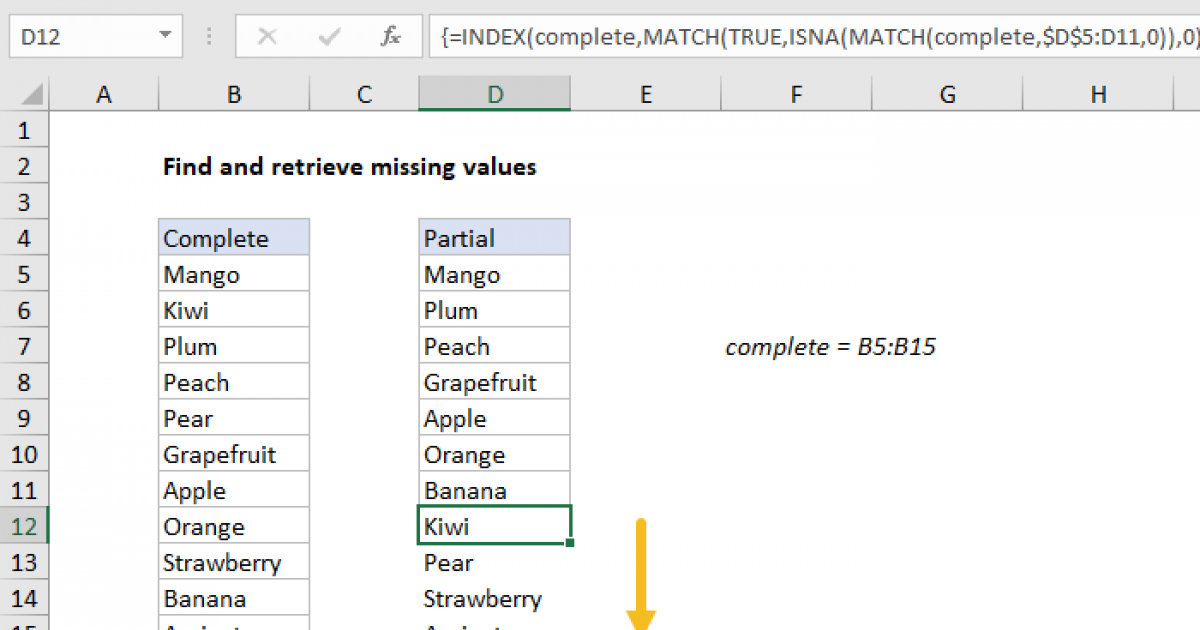The height and width of the screenshot is (630, 1200).
Task: Open the Name Box dropdown arrow
Action: pyautogui.click(x=165, y=33)
